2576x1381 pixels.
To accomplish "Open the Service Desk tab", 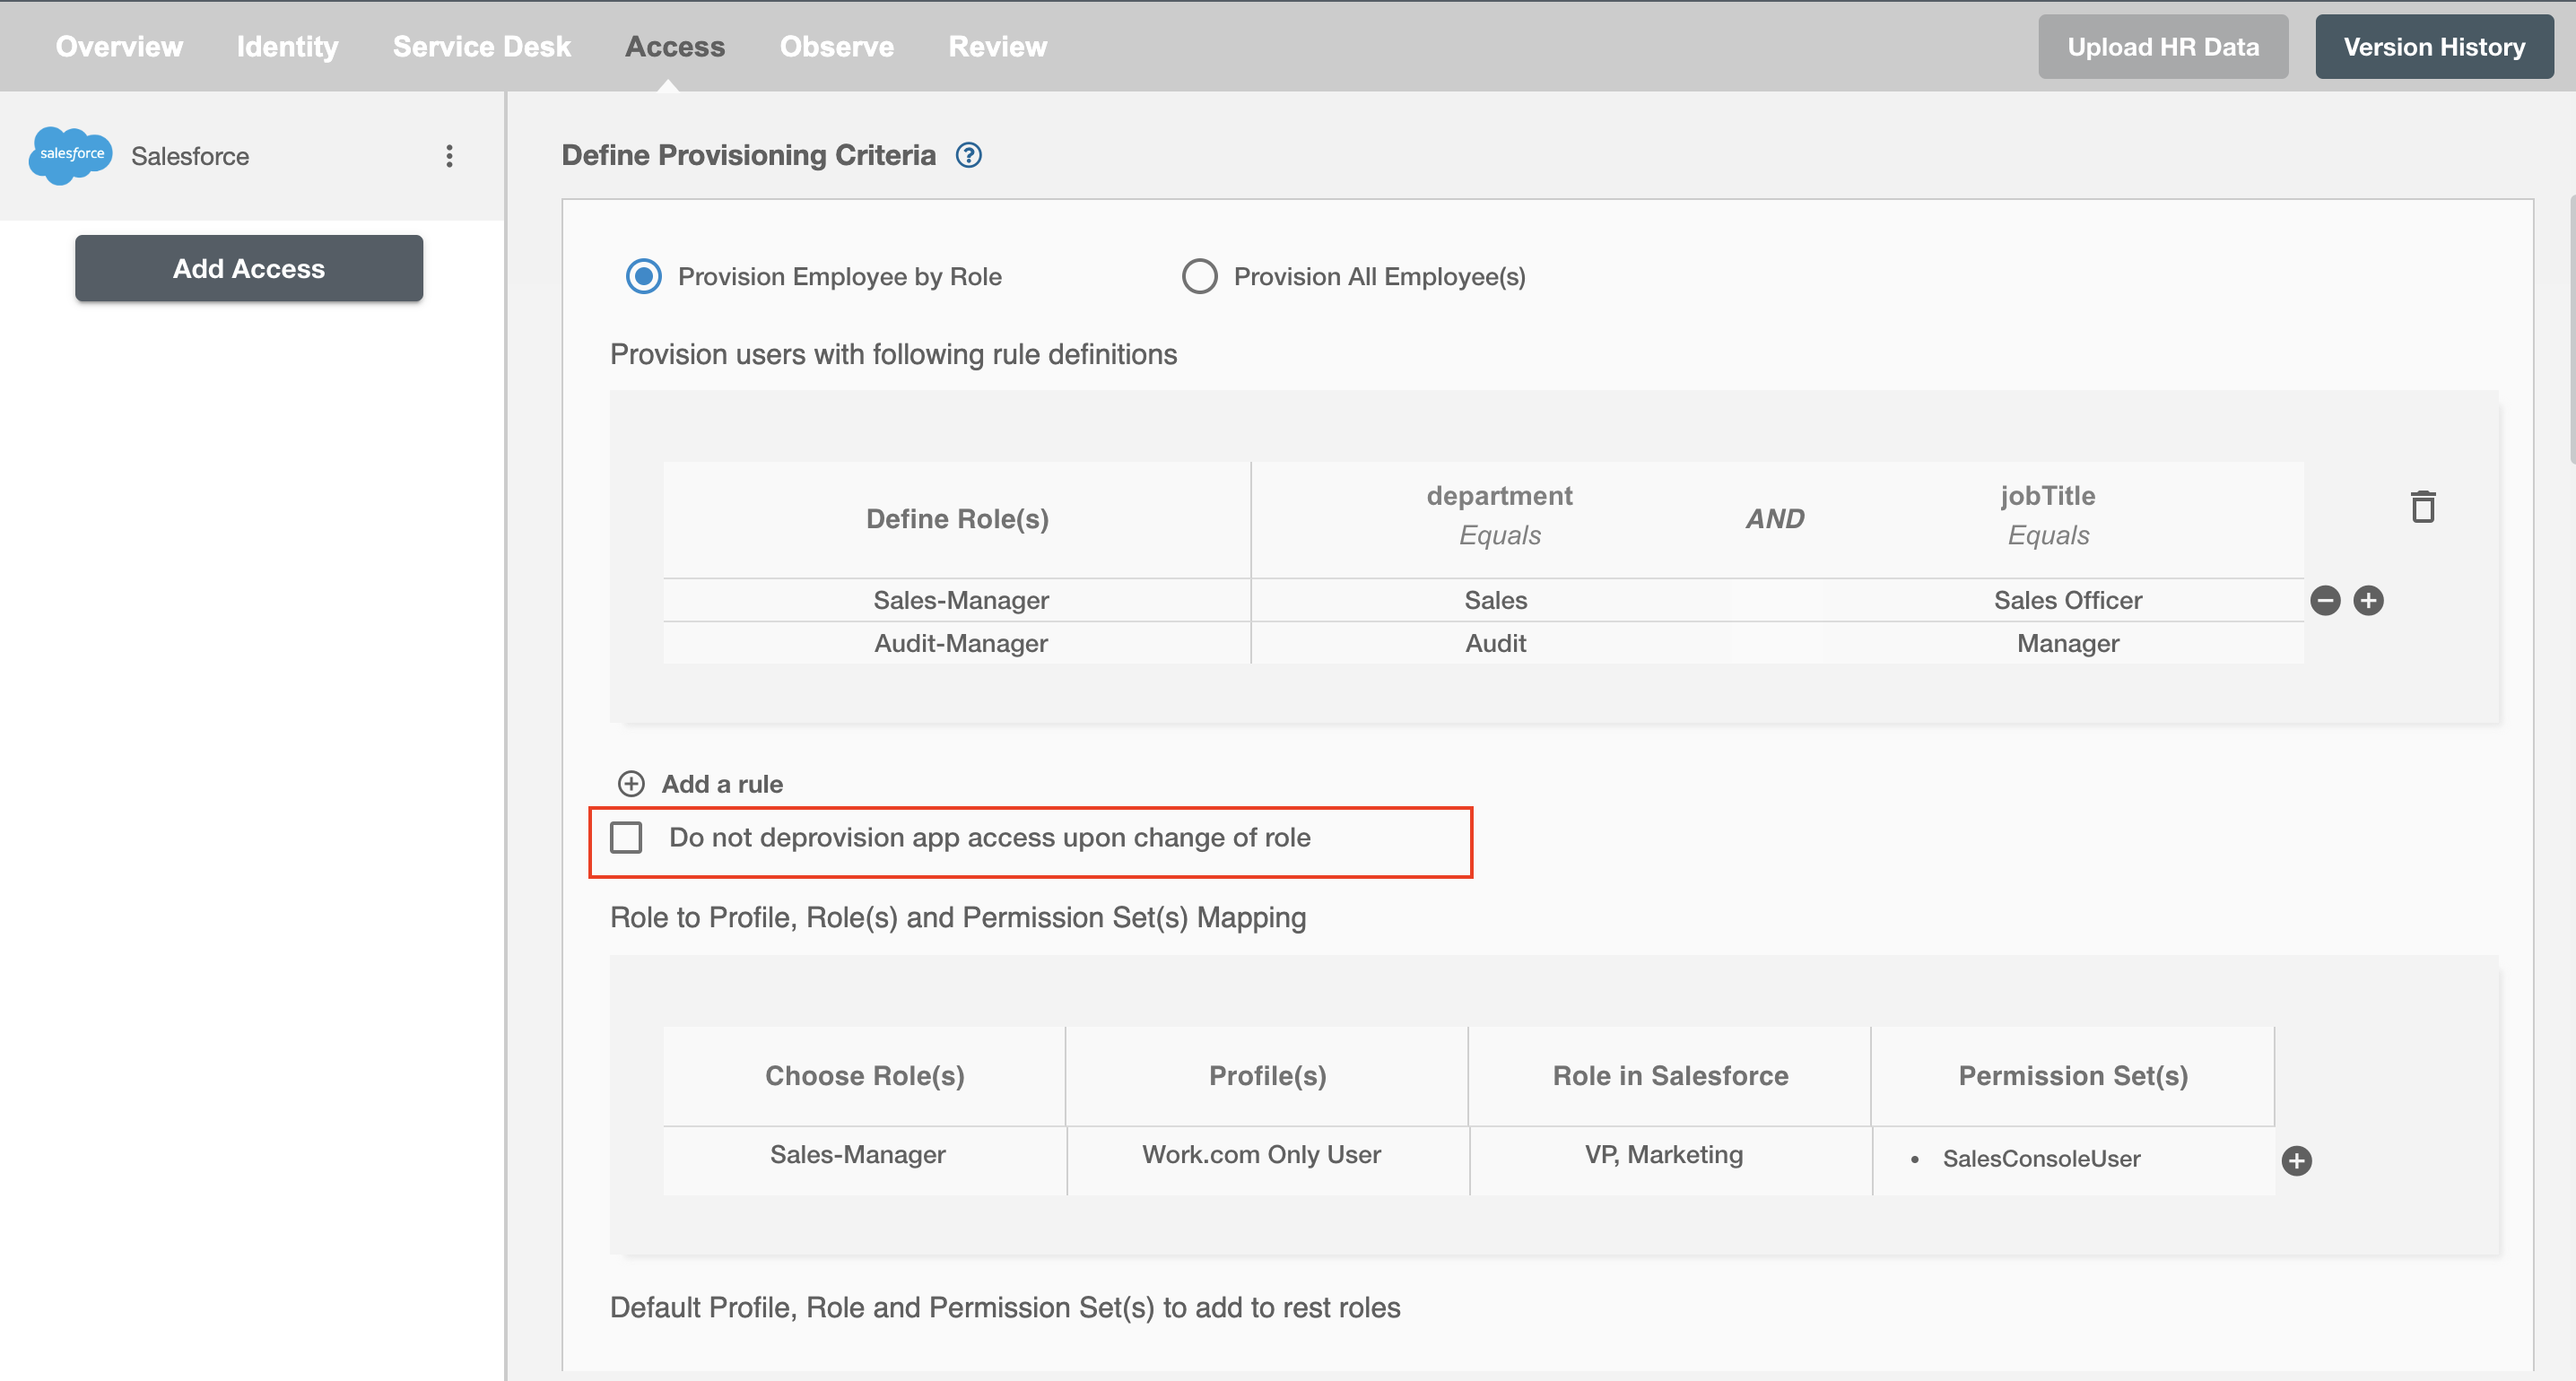I will (481, 47).
